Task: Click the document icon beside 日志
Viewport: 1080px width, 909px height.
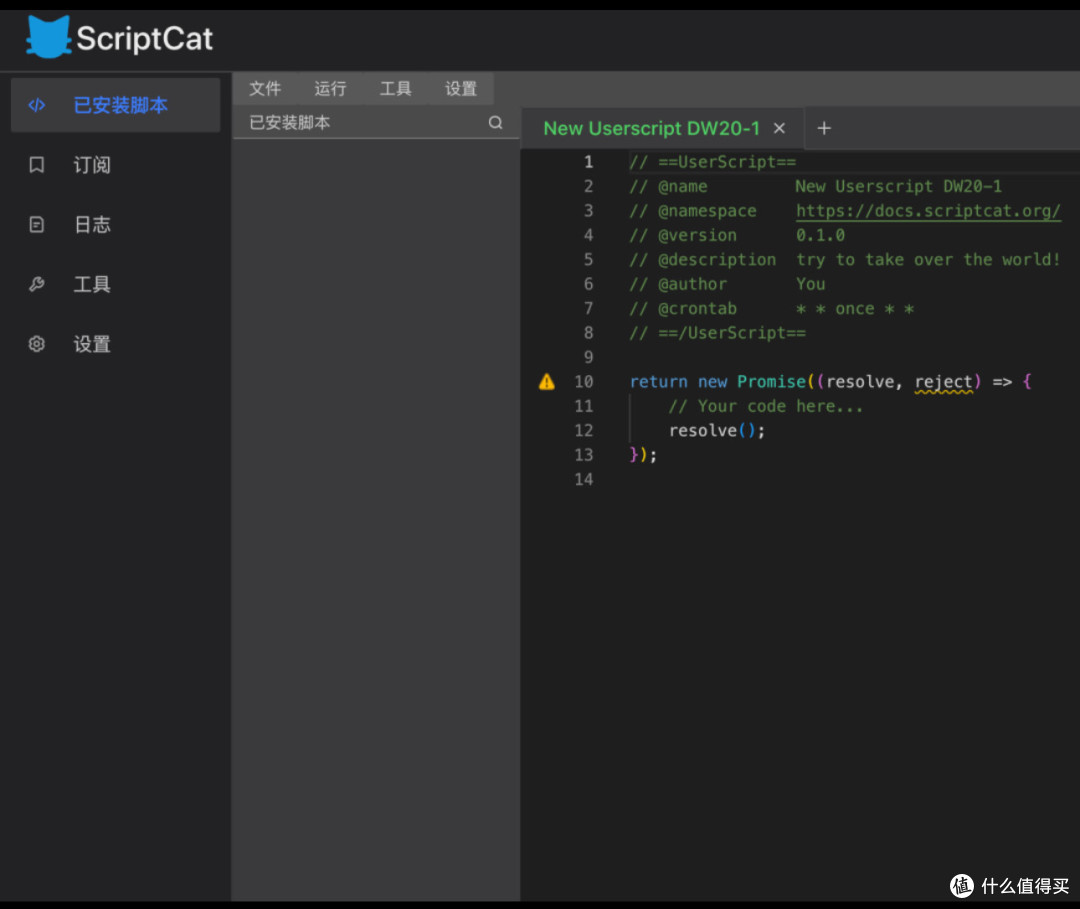Action: 37,224
